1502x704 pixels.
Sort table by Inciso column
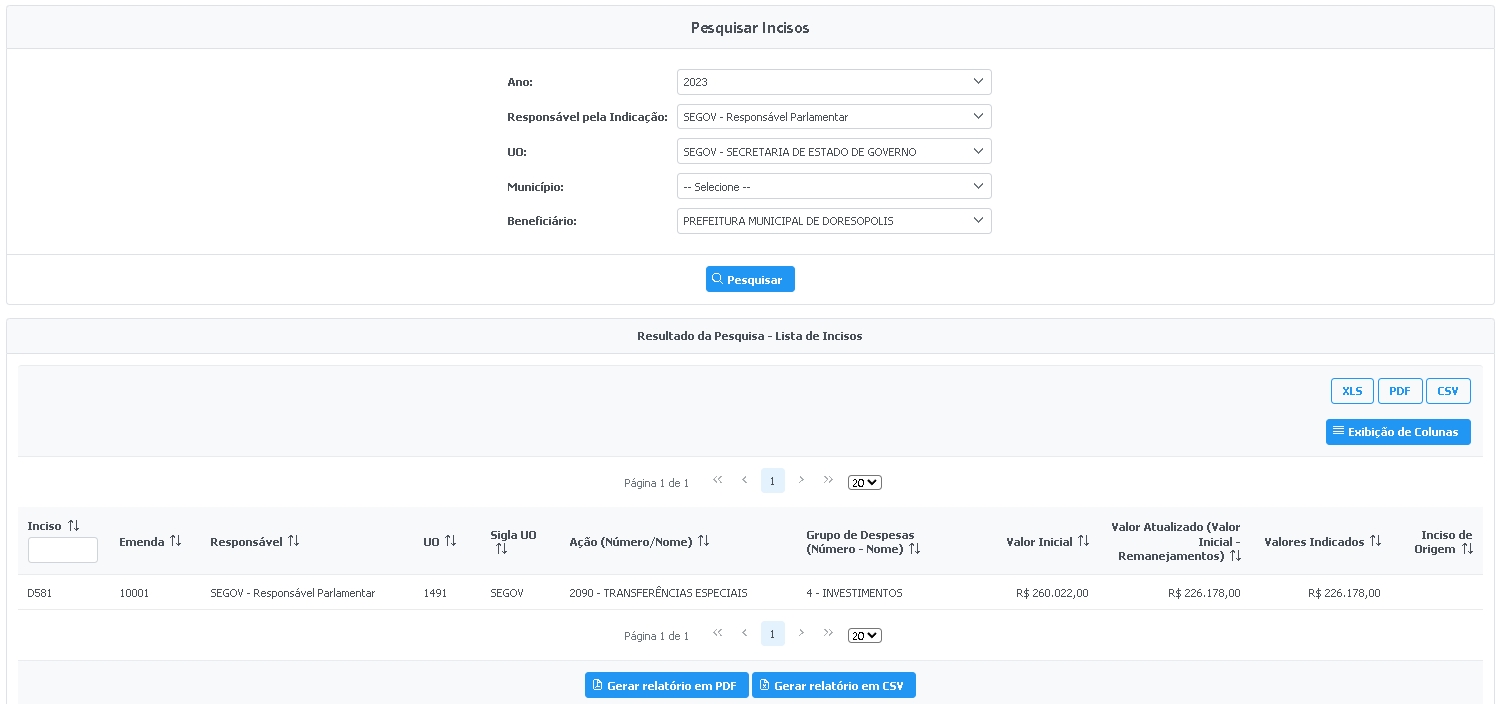(74, 525)
